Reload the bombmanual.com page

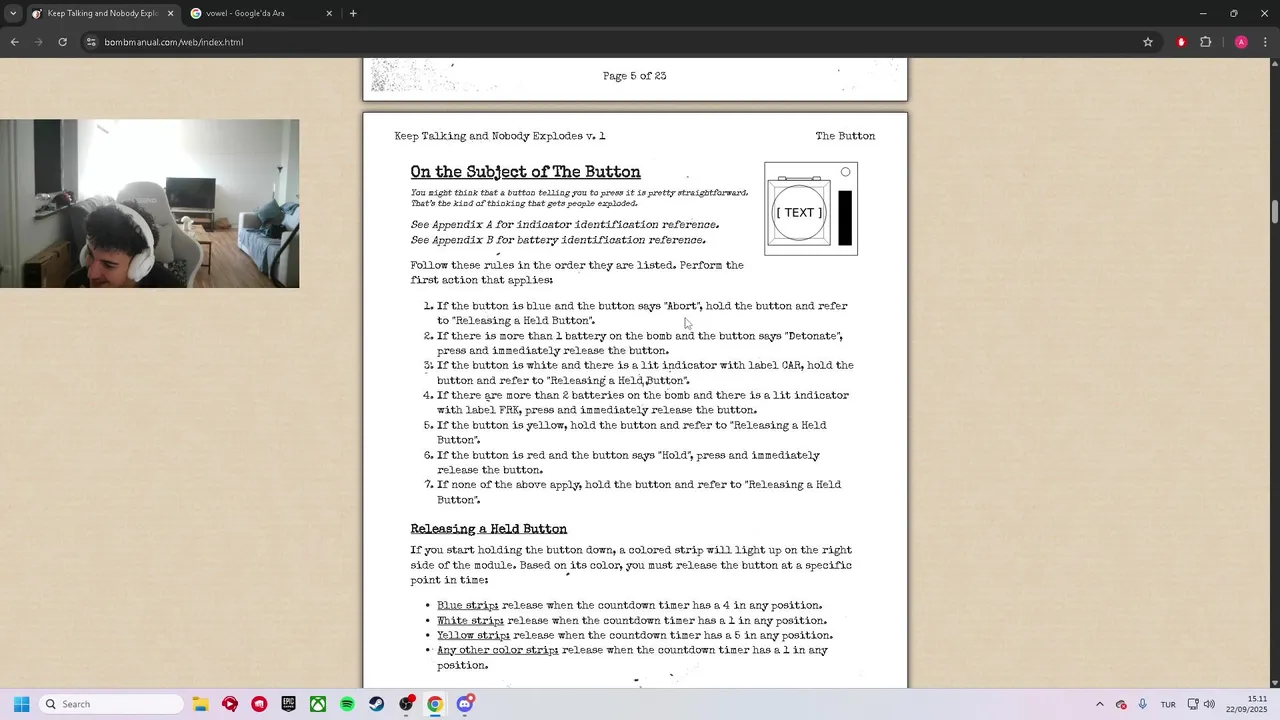coord(62,42)
